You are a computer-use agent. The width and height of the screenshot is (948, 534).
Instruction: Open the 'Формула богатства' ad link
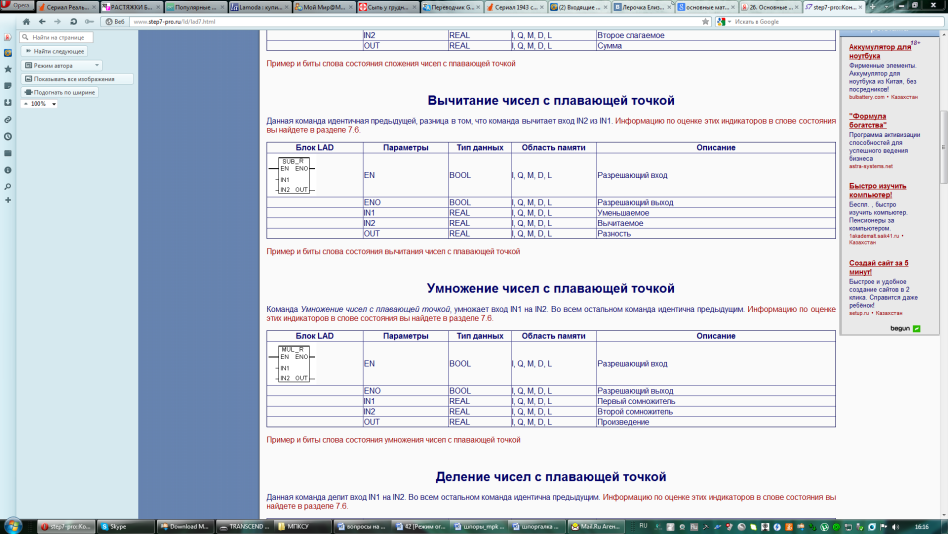[868, 120]
